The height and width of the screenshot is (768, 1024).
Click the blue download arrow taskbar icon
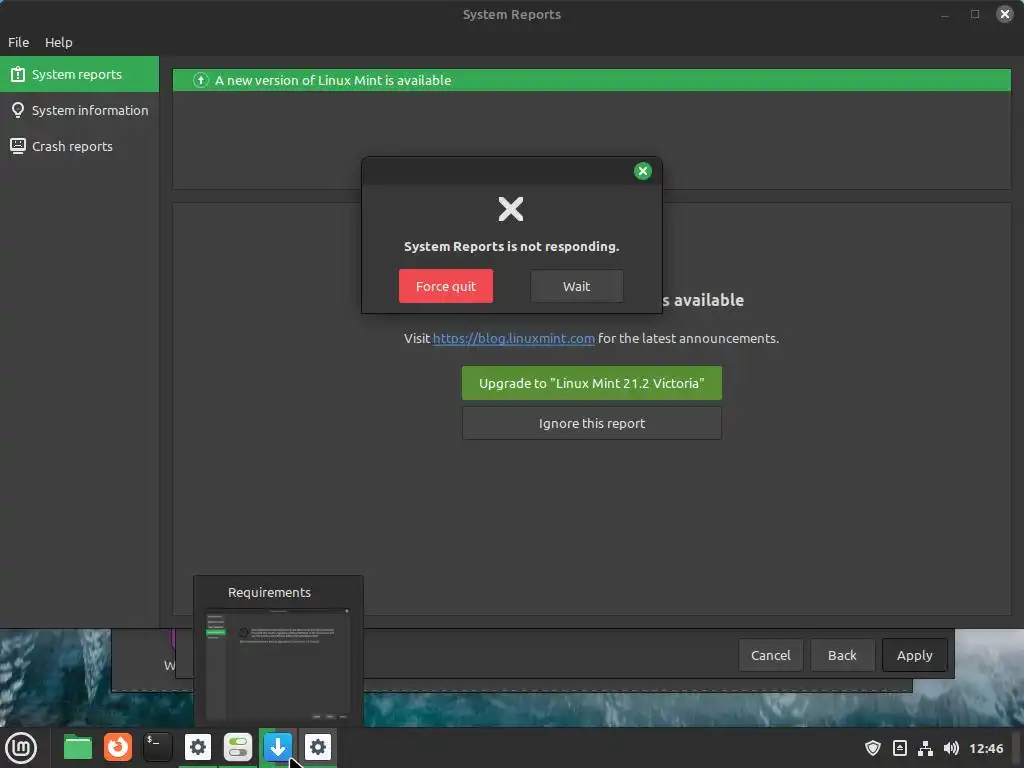[278, 747]
